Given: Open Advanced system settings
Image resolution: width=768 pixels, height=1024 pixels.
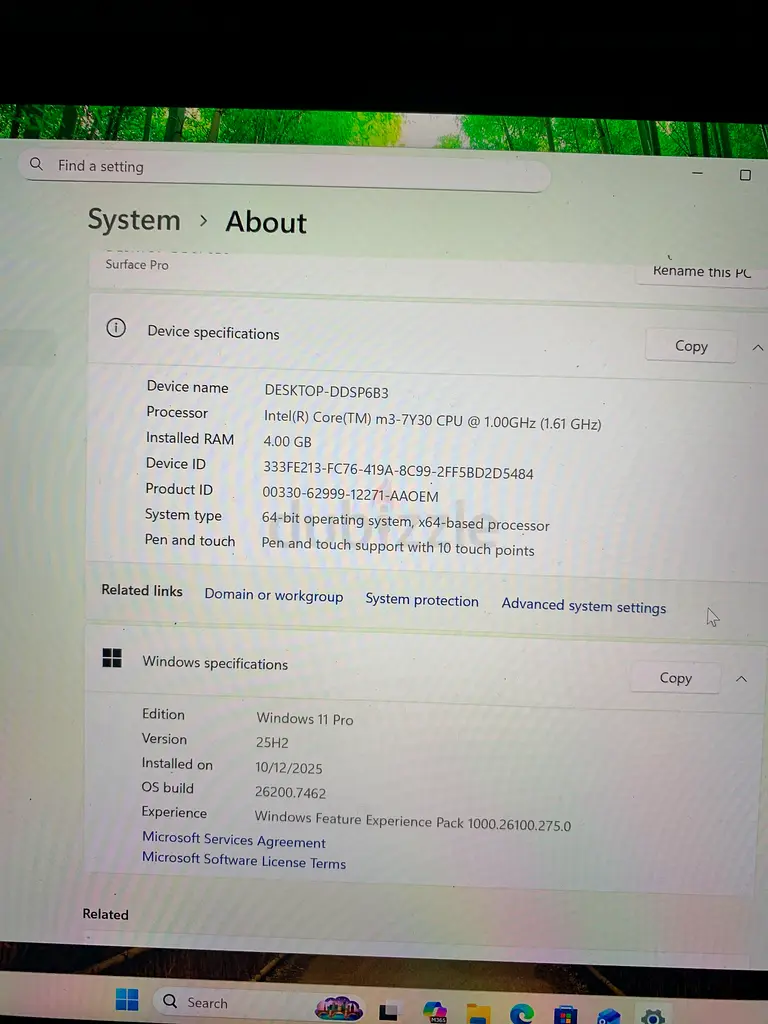Looking at the screenshot, I should (x=583, y=606).
